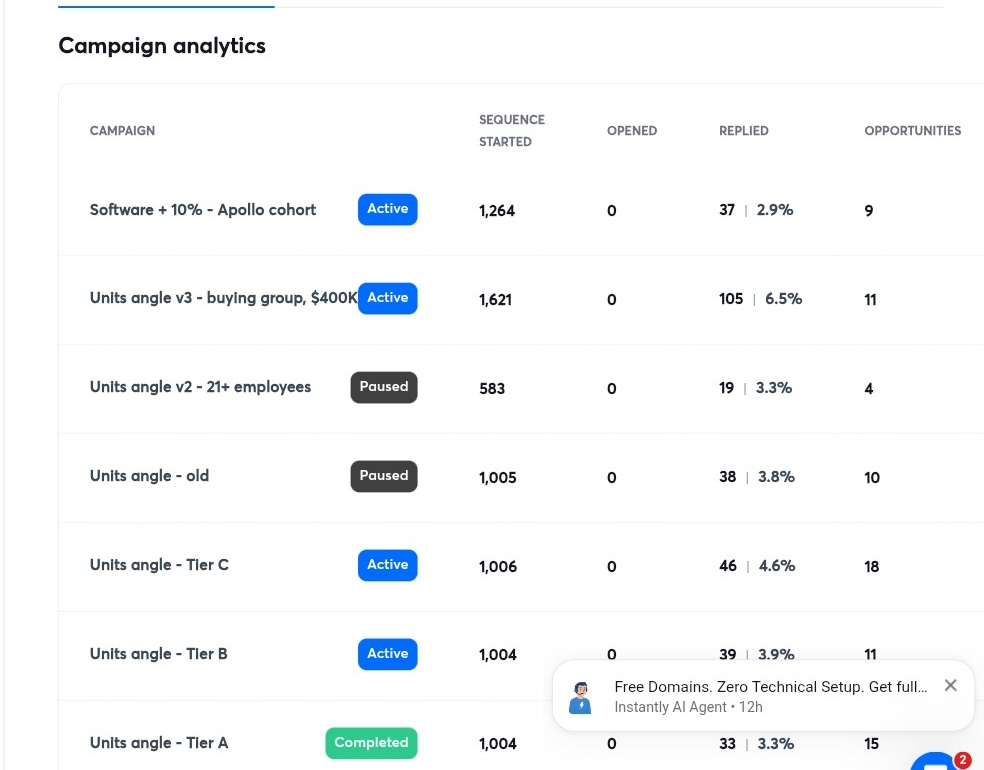Select sequence started value 1,005
Image resolution: width=984 pixels, height=770 pixels.
498,478
